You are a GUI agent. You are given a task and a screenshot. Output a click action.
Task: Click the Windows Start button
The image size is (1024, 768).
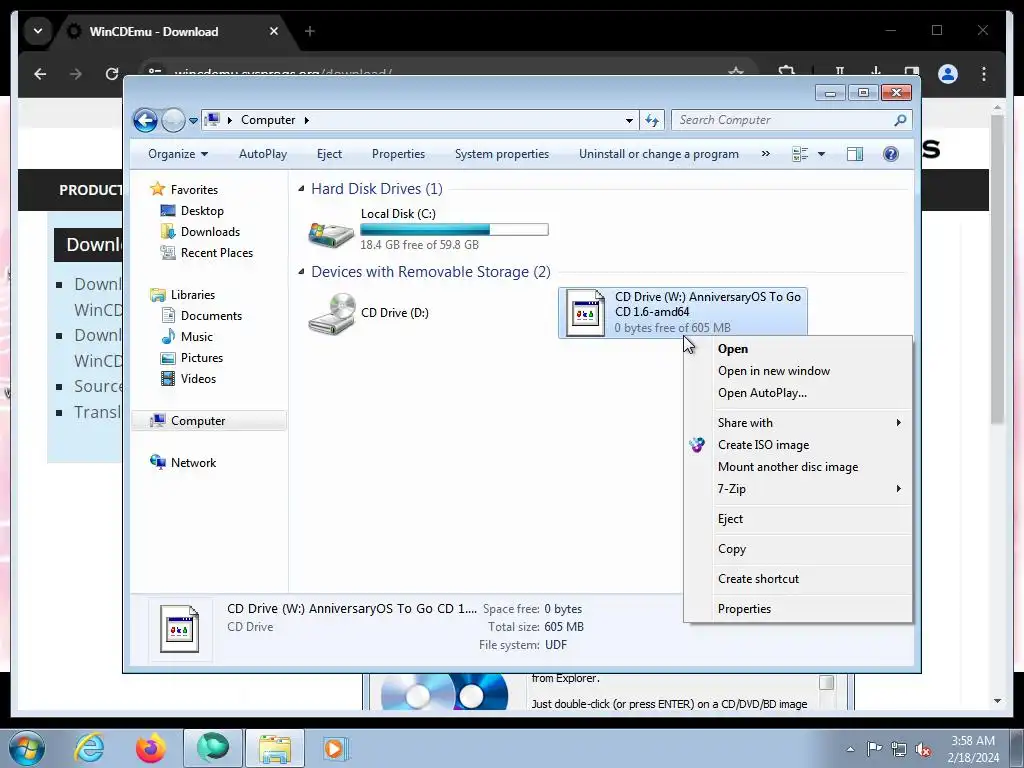[27, 748]
